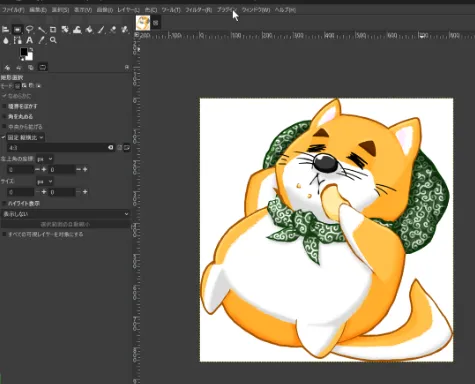The height and width of the screenshot is (384, 475).
Task: Enable the 中央から拡げる expand from center checkbox
Action: click(4, 127)
